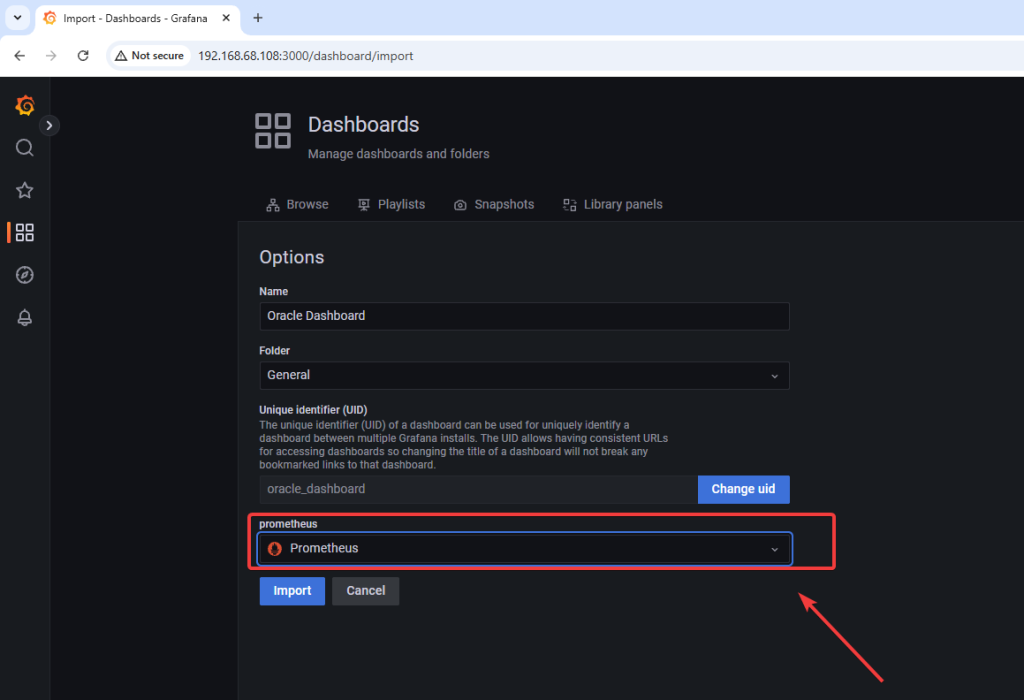Click the Grafana logo home icon

click(x=25, y=106)
